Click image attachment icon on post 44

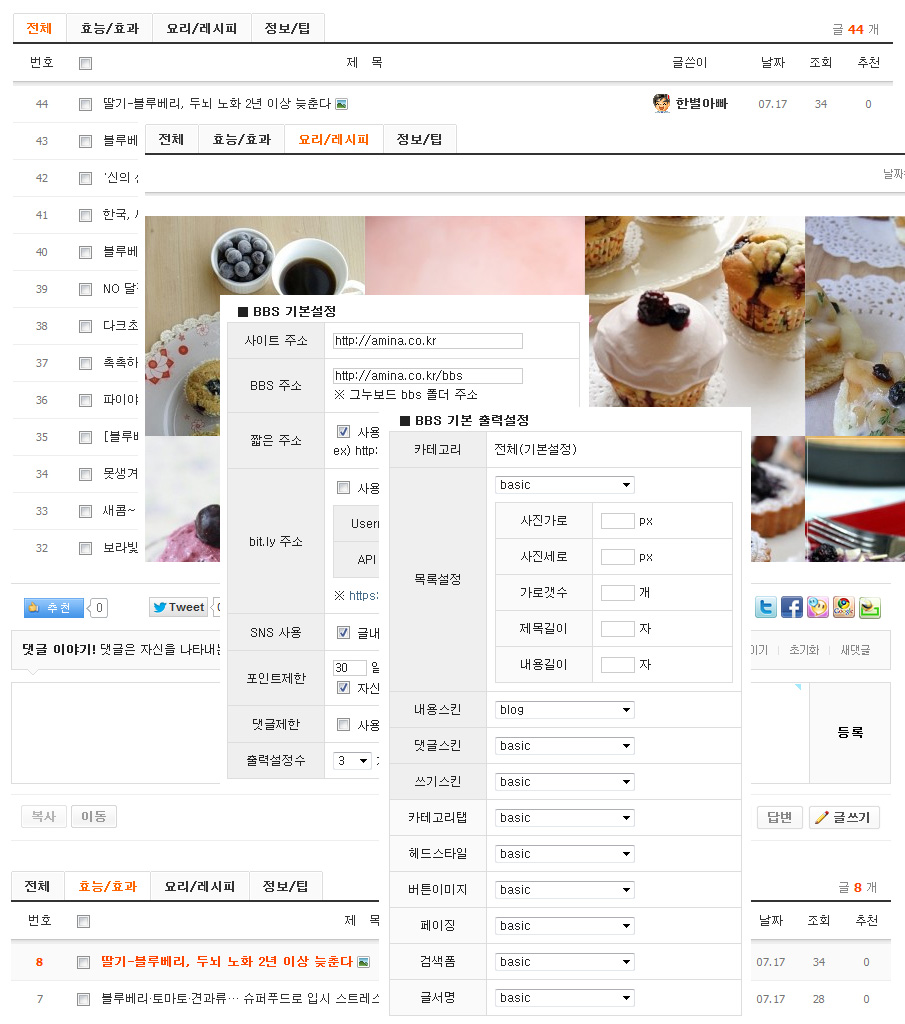(341, 104)
